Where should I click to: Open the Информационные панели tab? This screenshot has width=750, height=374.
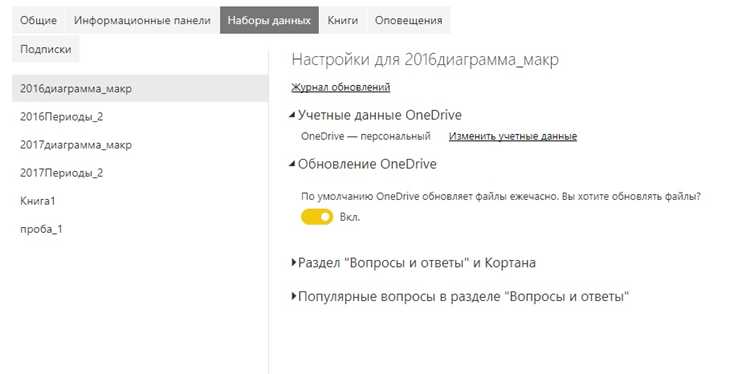142,20
